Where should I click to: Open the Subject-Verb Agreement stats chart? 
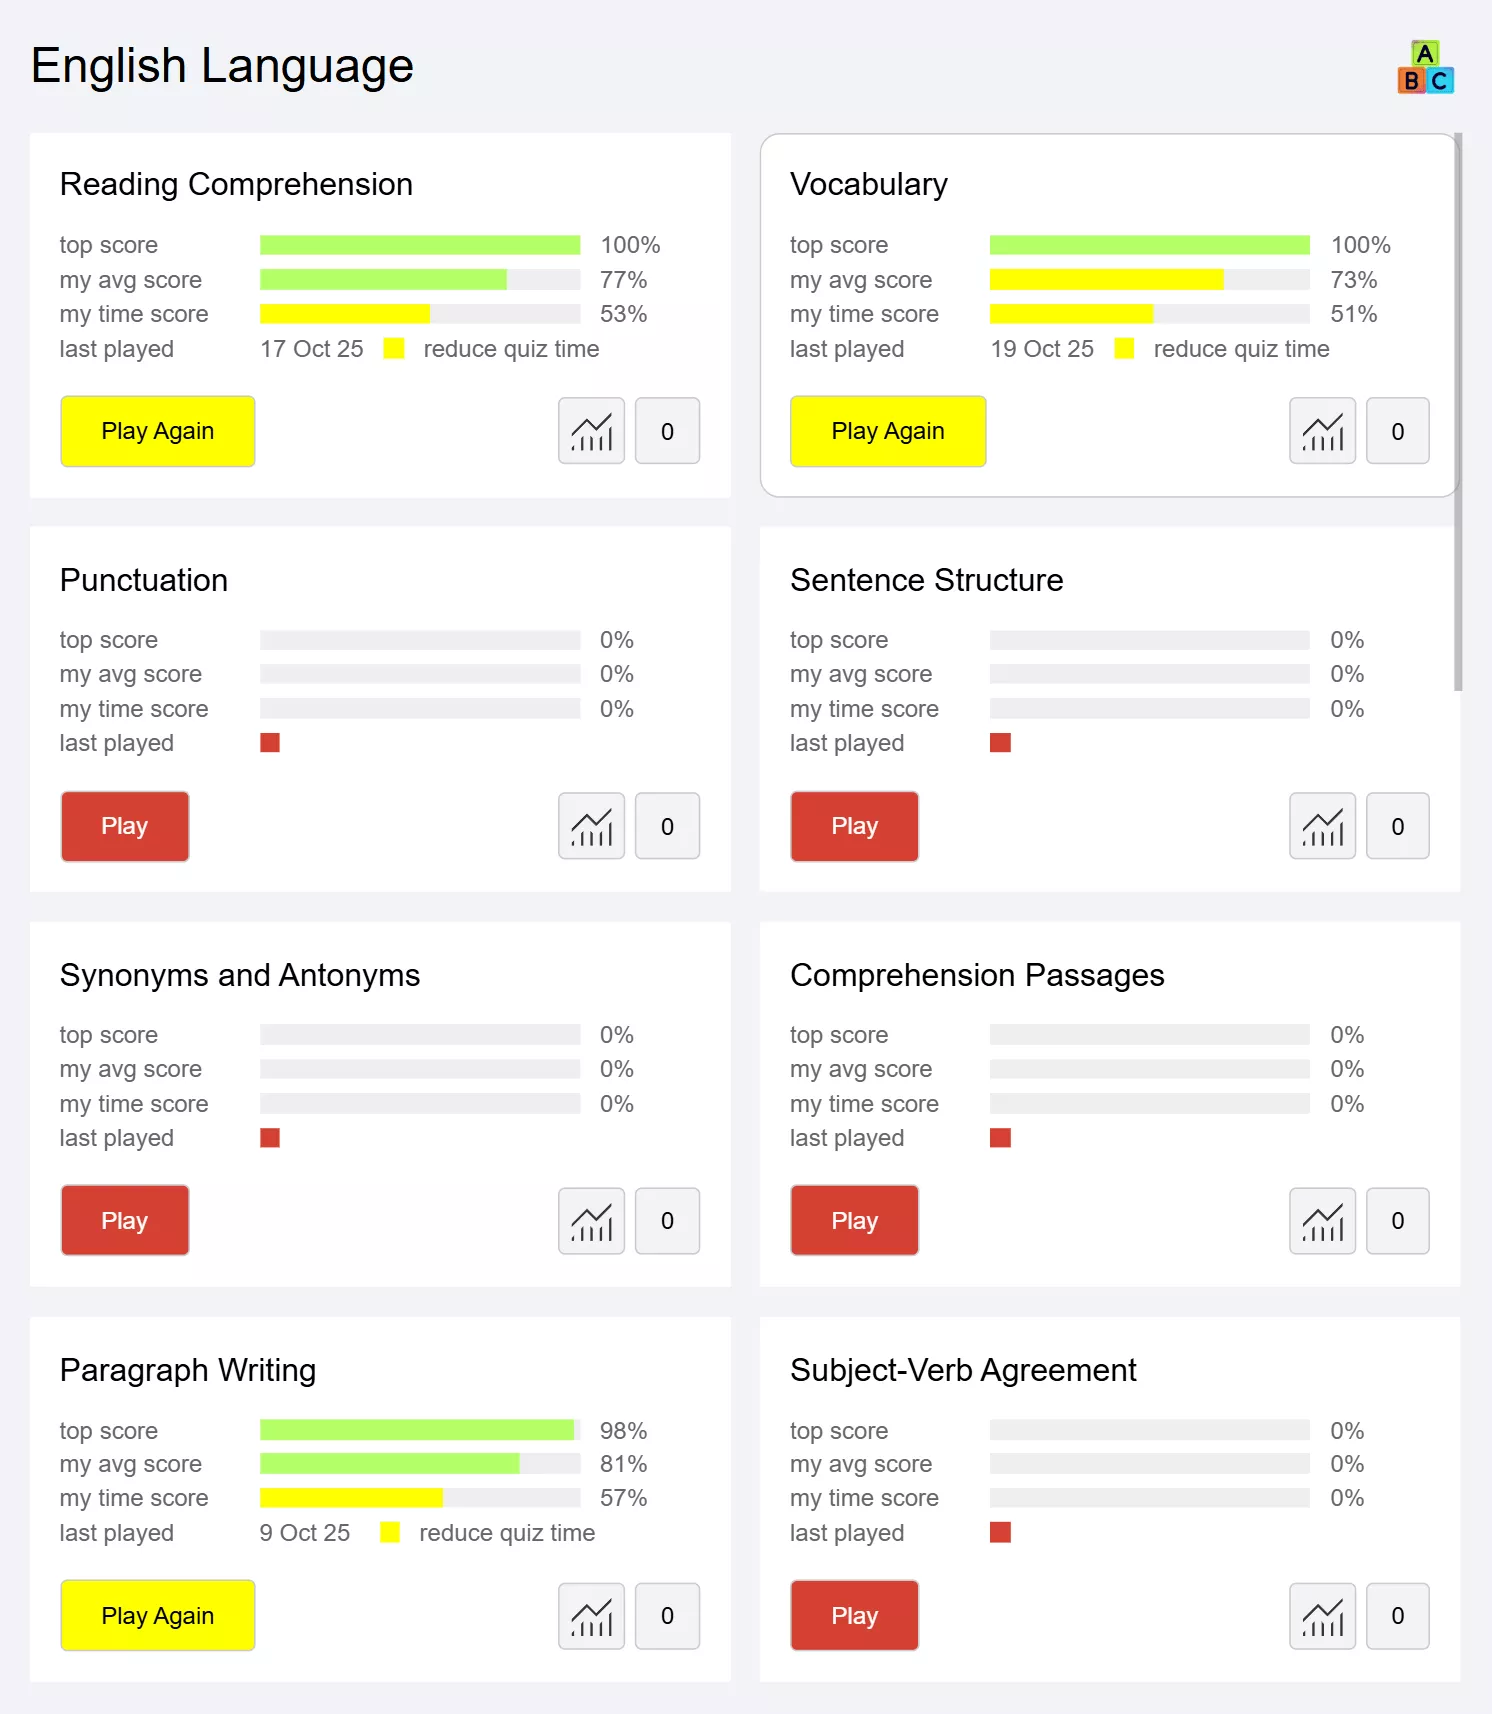(1322, 1616)
